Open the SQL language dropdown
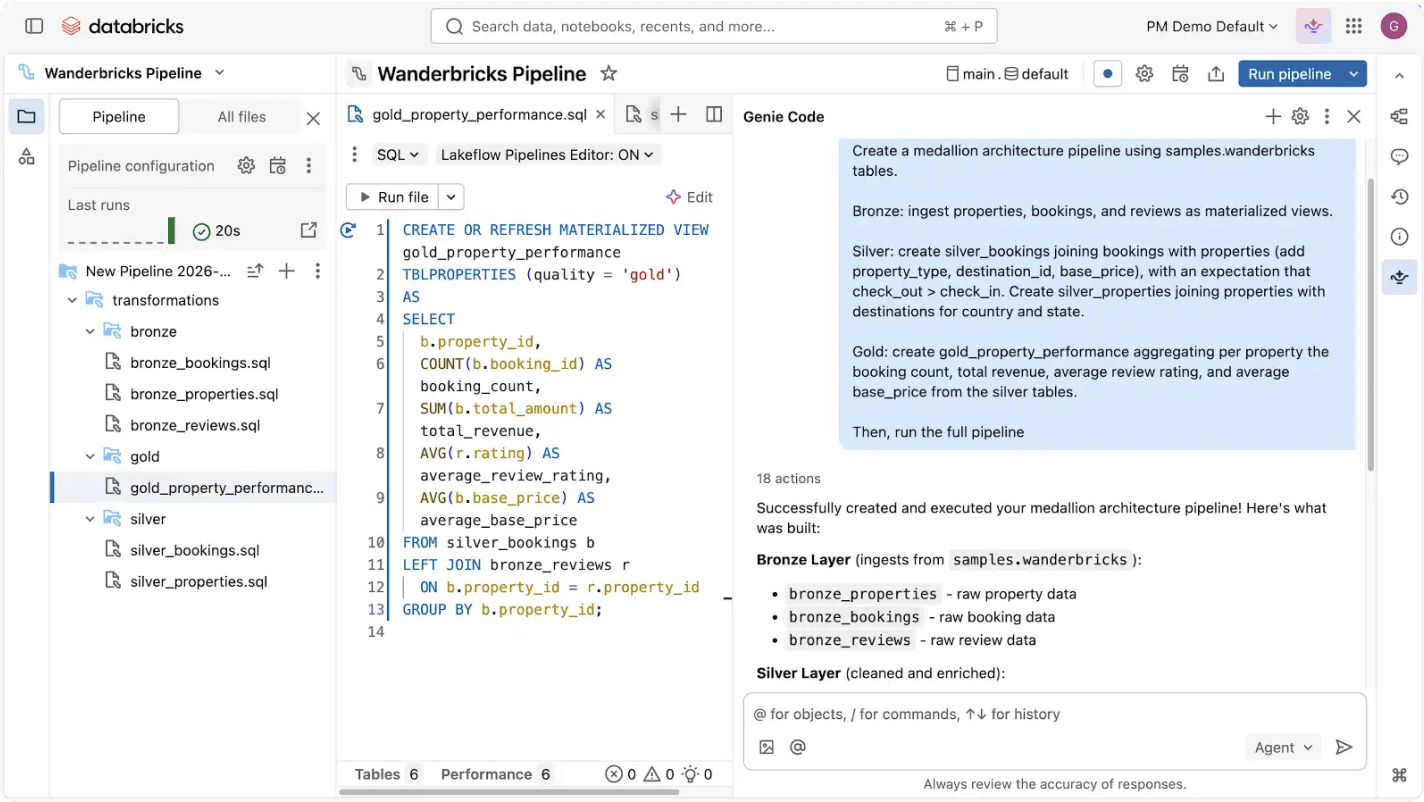 [397, 155]
